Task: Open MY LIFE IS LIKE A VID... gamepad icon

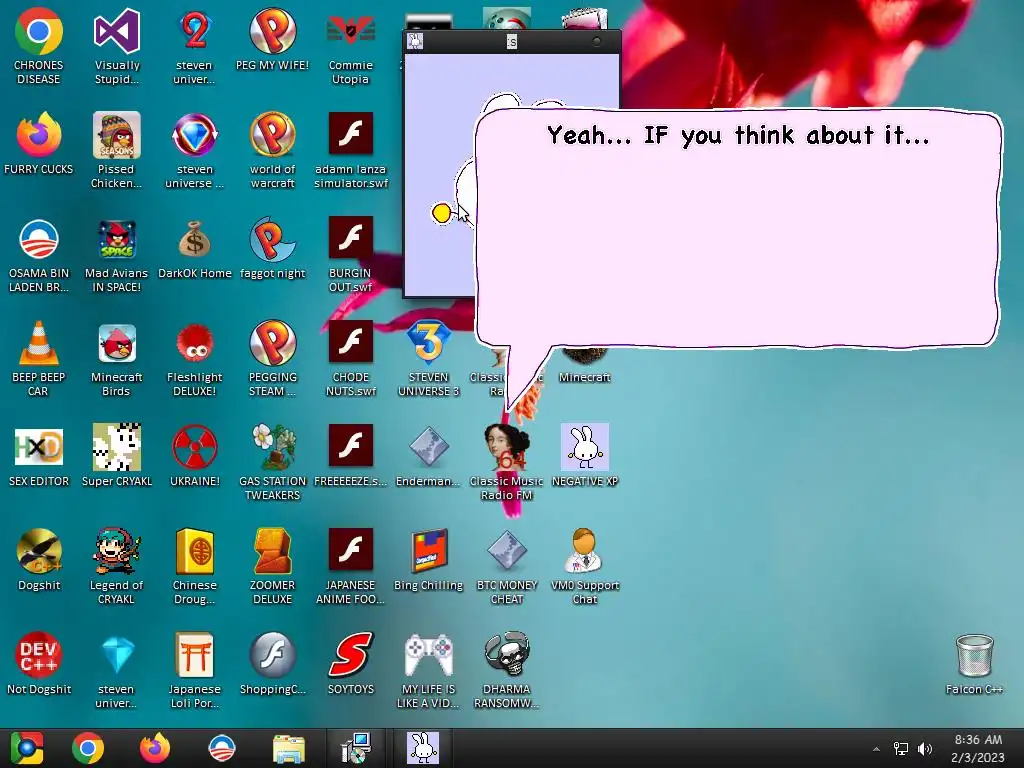Action: 428,670
